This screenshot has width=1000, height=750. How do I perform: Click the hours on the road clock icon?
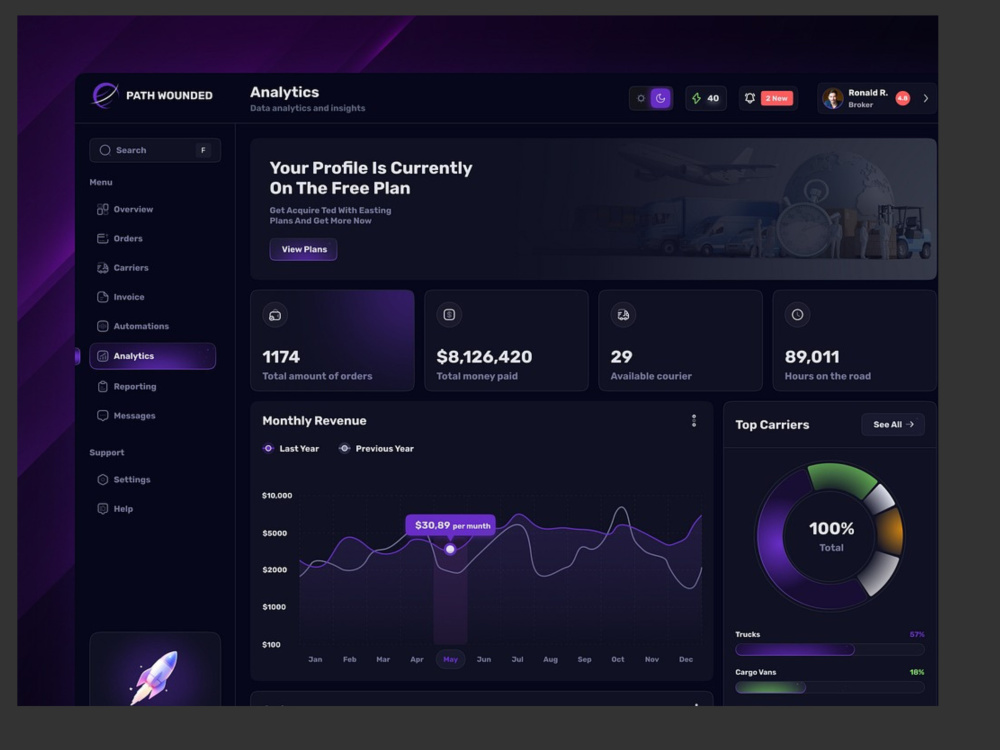pyautogui.click(x=797, y=314)
